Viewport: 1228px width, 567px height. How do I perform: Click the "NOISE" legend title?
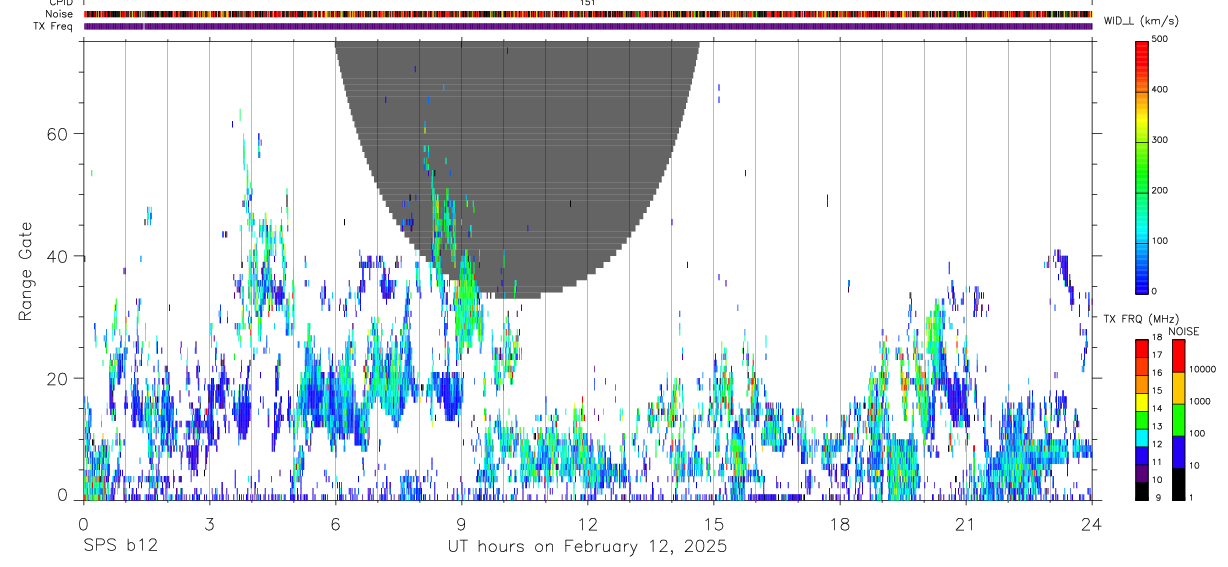pyautogui.click(x=1184, y=331)
